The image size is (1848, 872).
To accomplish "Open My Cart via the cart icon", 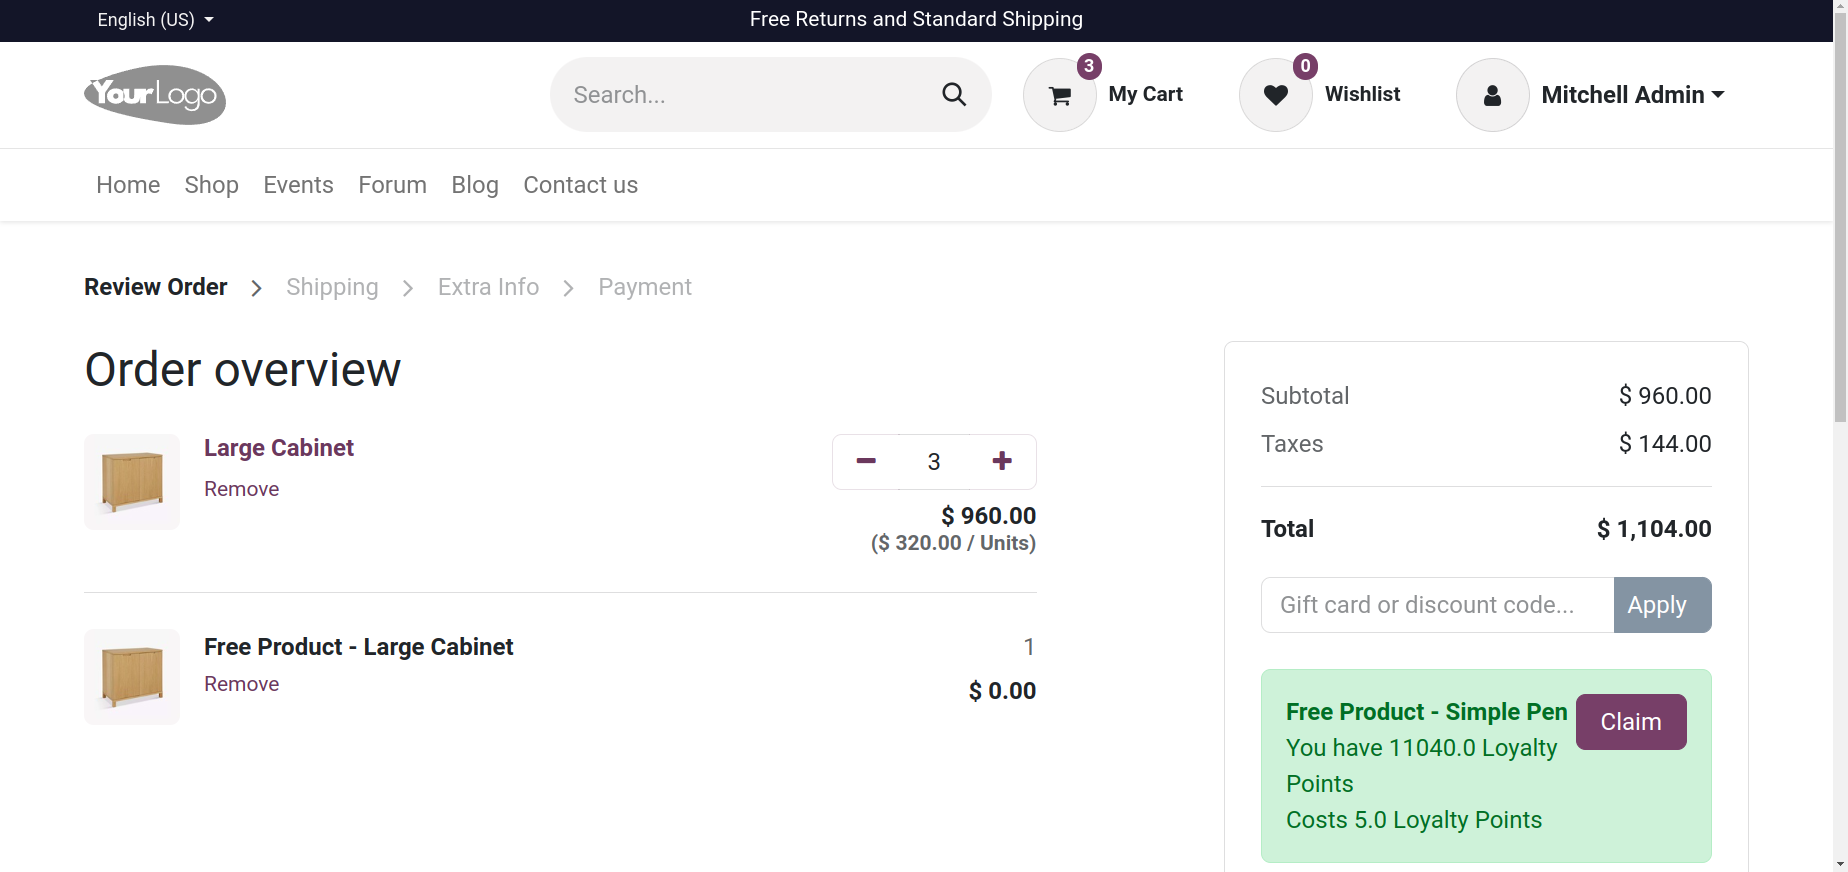I will click(1059, 95).
